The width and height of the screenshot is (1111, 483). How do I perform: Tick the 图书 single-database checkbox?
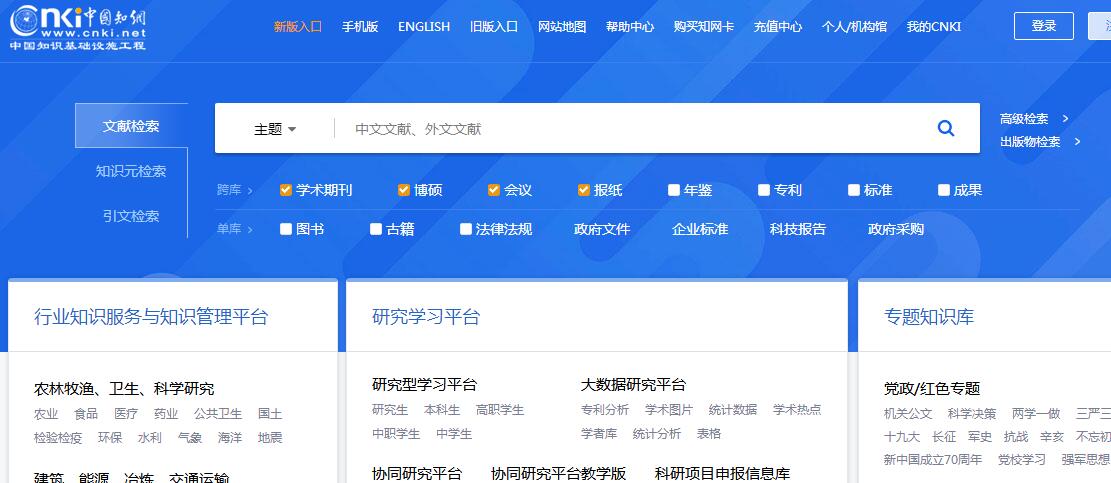click(x=286, y=229)
